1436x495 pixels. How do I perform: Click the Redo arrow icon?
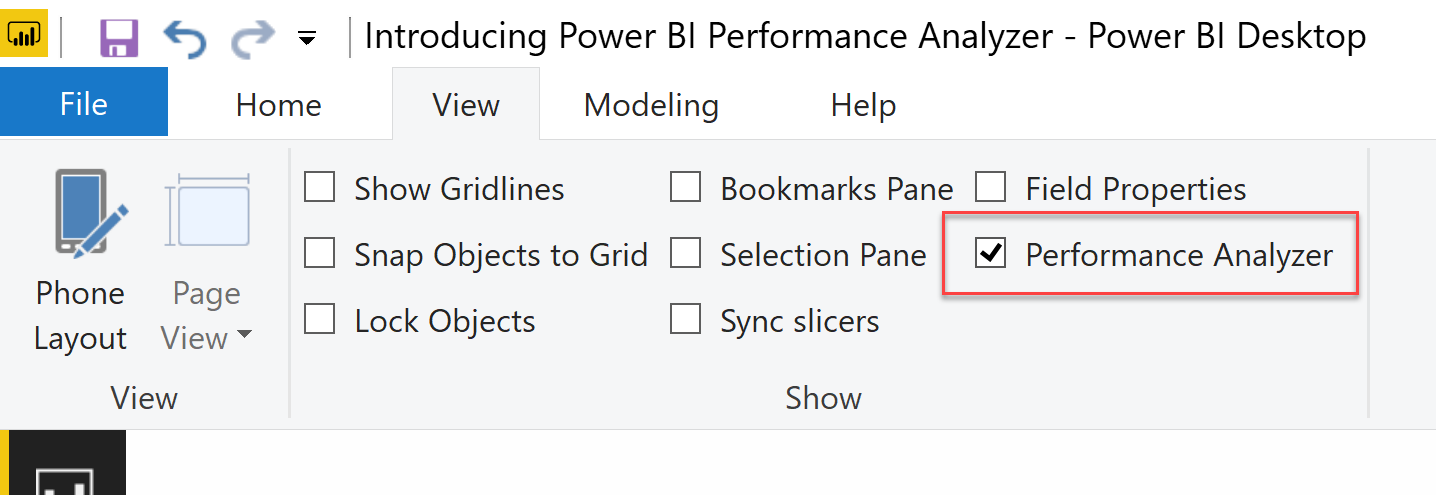[252, 39]
